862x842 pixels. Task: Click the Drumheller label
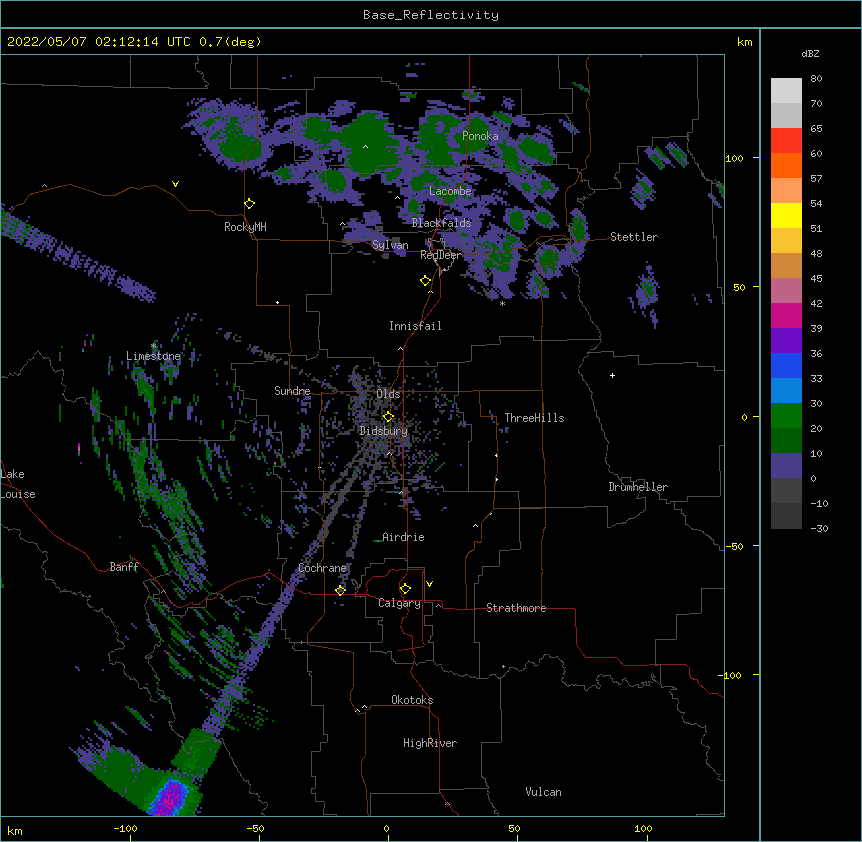point(638,487)
